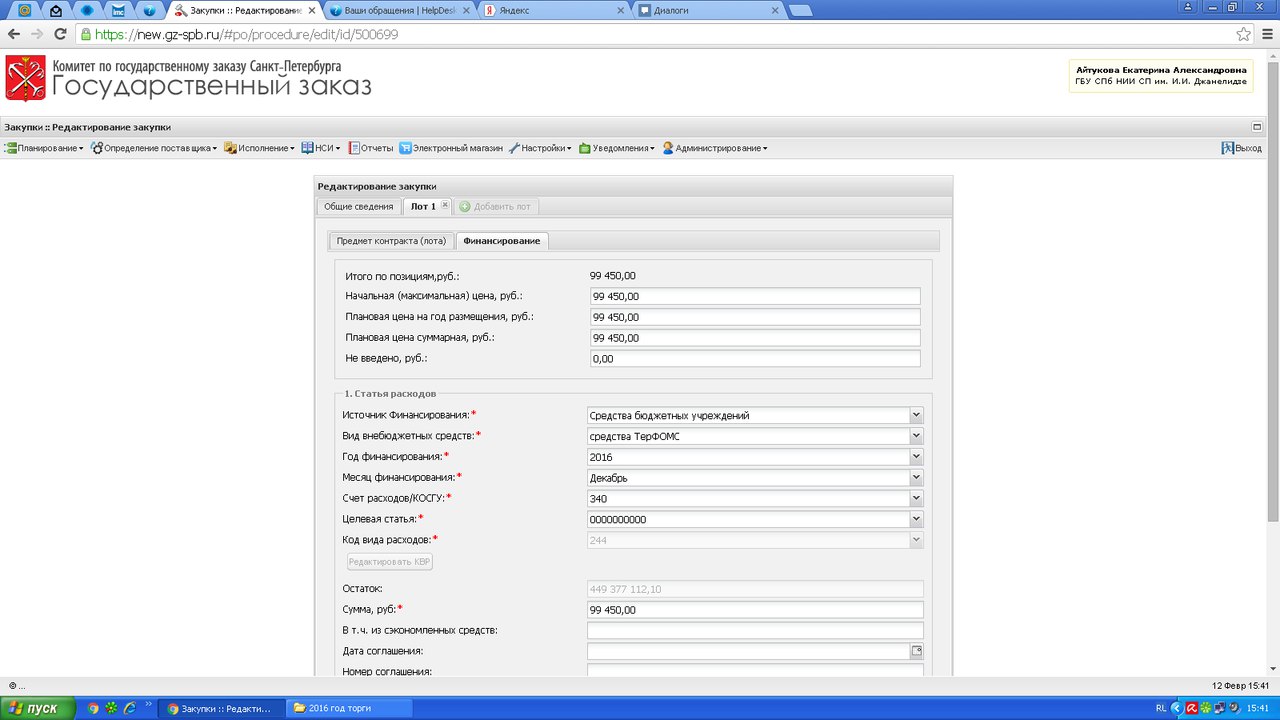Open the calendar picker for Дата соглашения
The image size is (1280, 720).
pyautogui.click(x=916, y=651)
